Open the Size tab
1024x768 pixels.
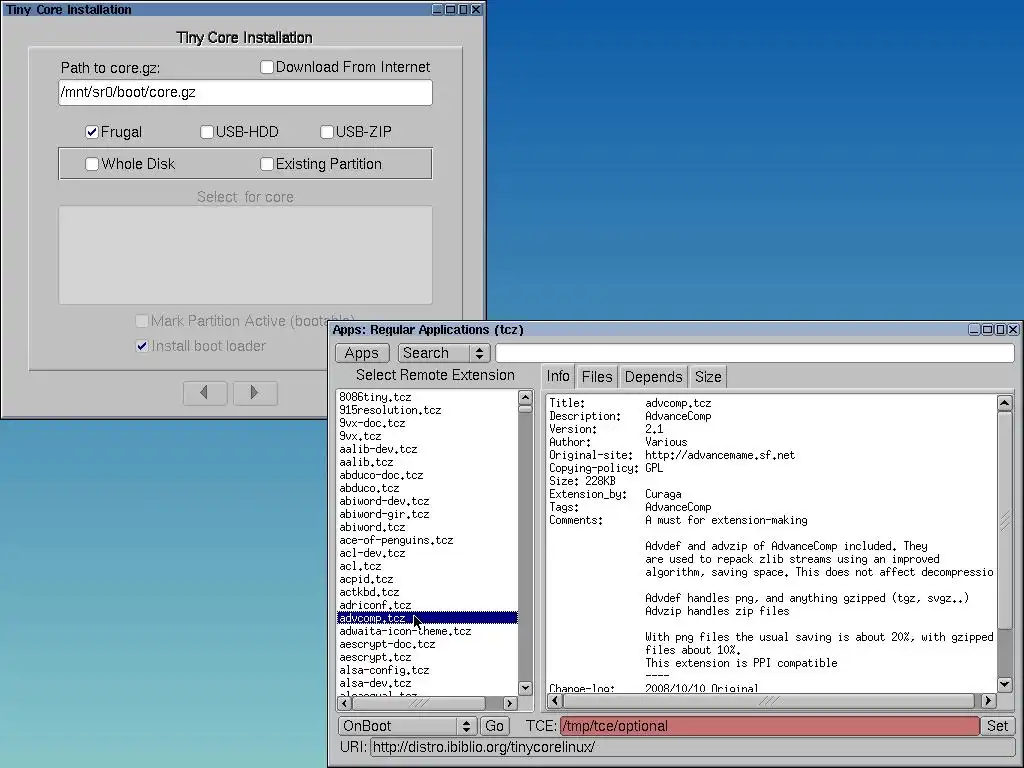pyautogui.click(x=708, y=377)
